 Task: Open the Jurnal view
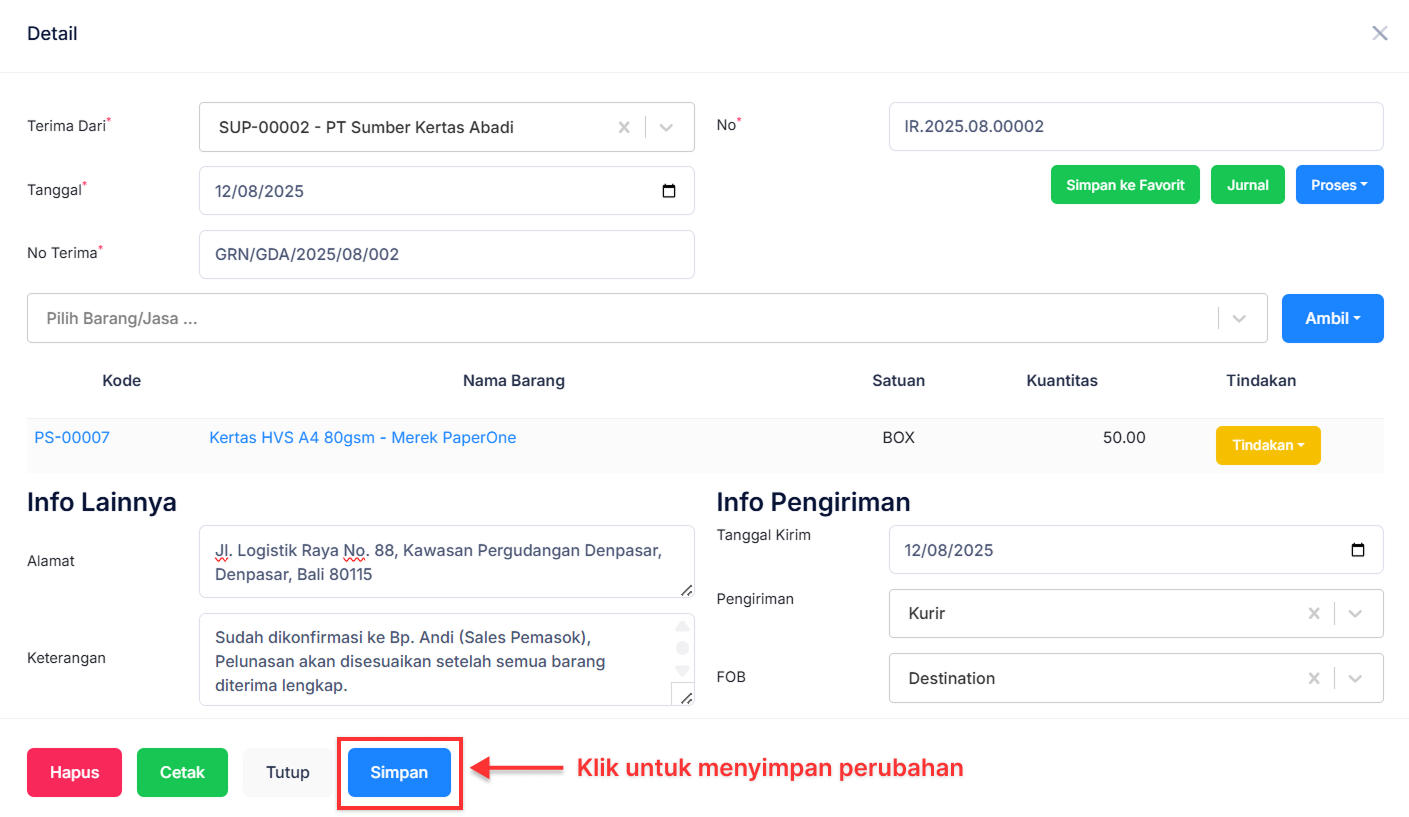pos(1247,184)
